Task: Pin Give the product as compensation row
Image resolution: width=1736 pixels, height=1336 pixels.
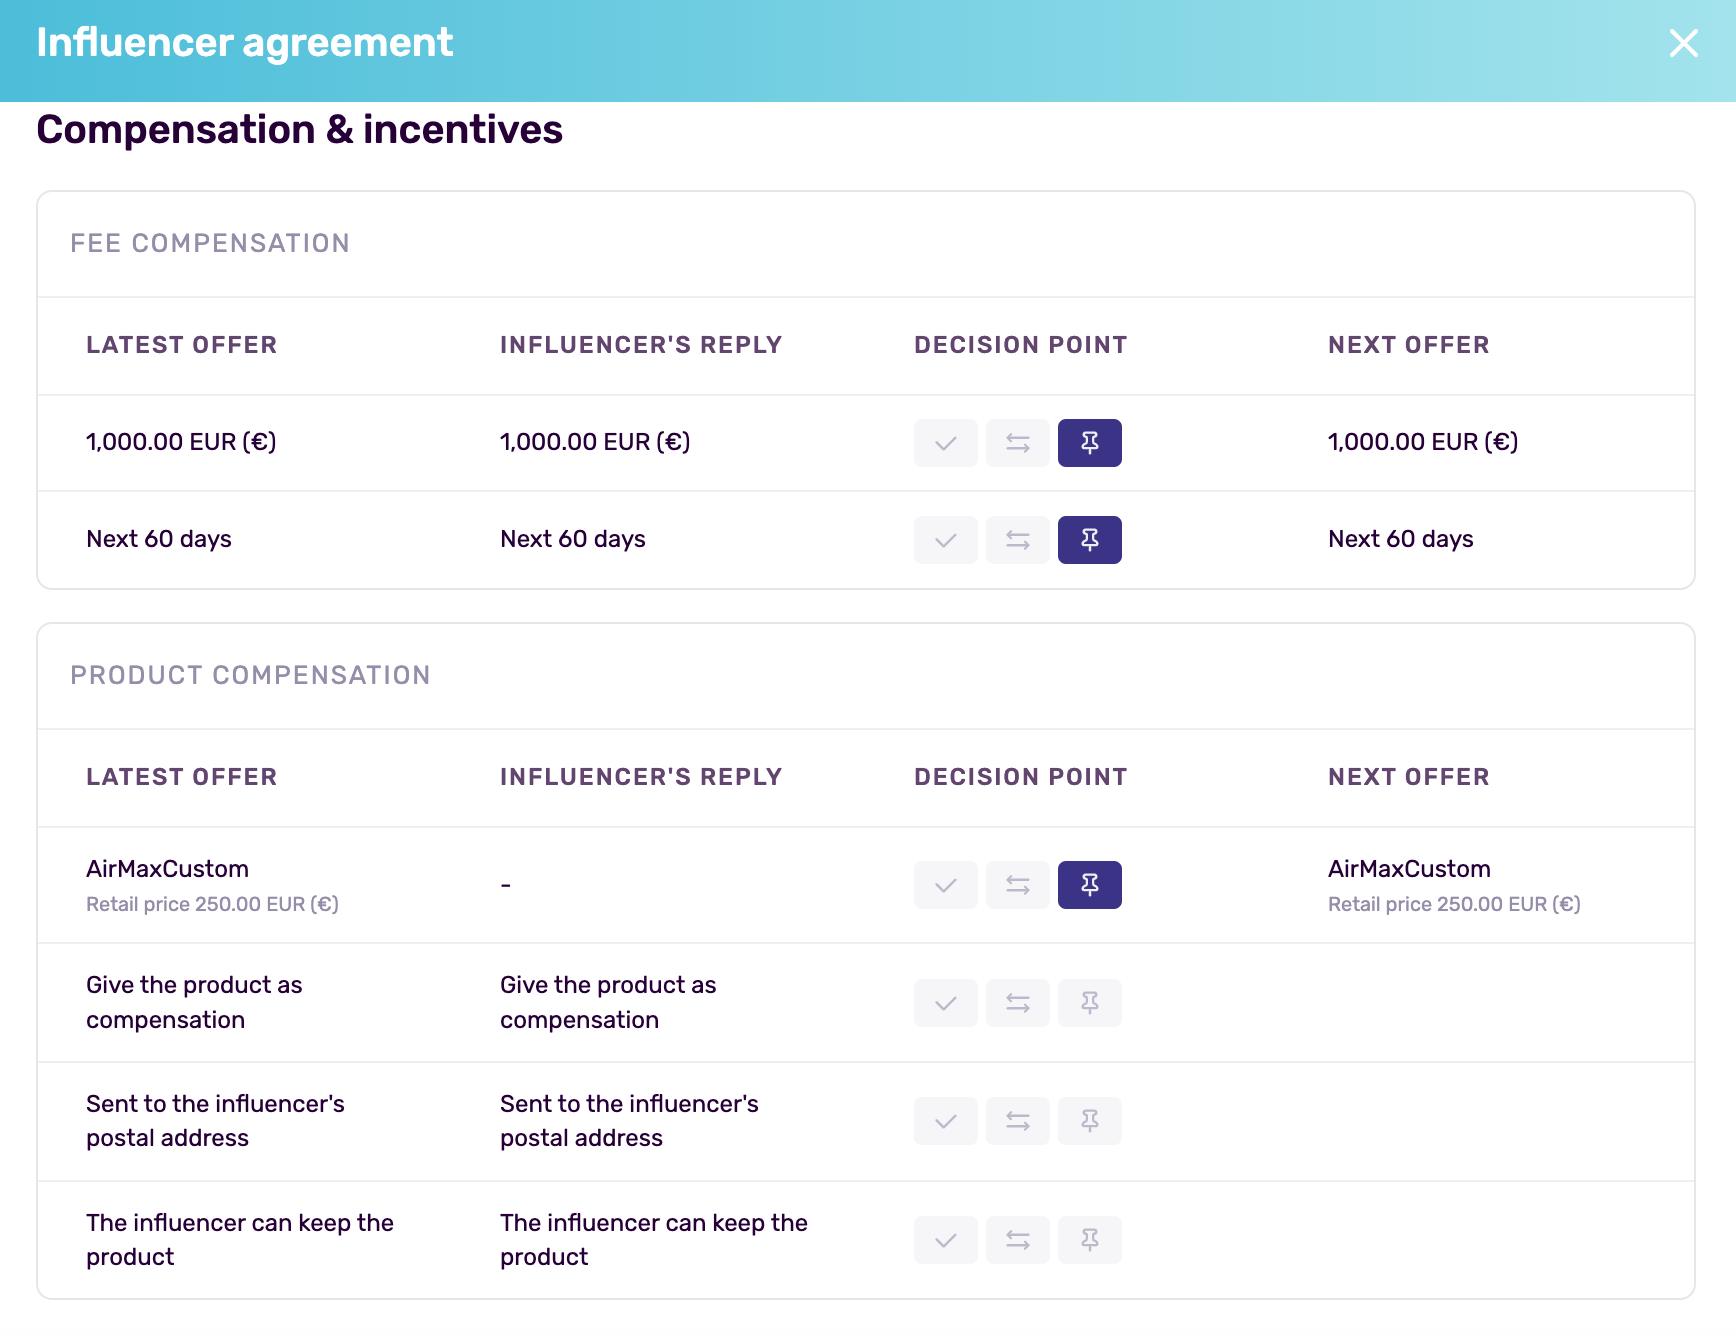Action: [x=1089, y=1003]
